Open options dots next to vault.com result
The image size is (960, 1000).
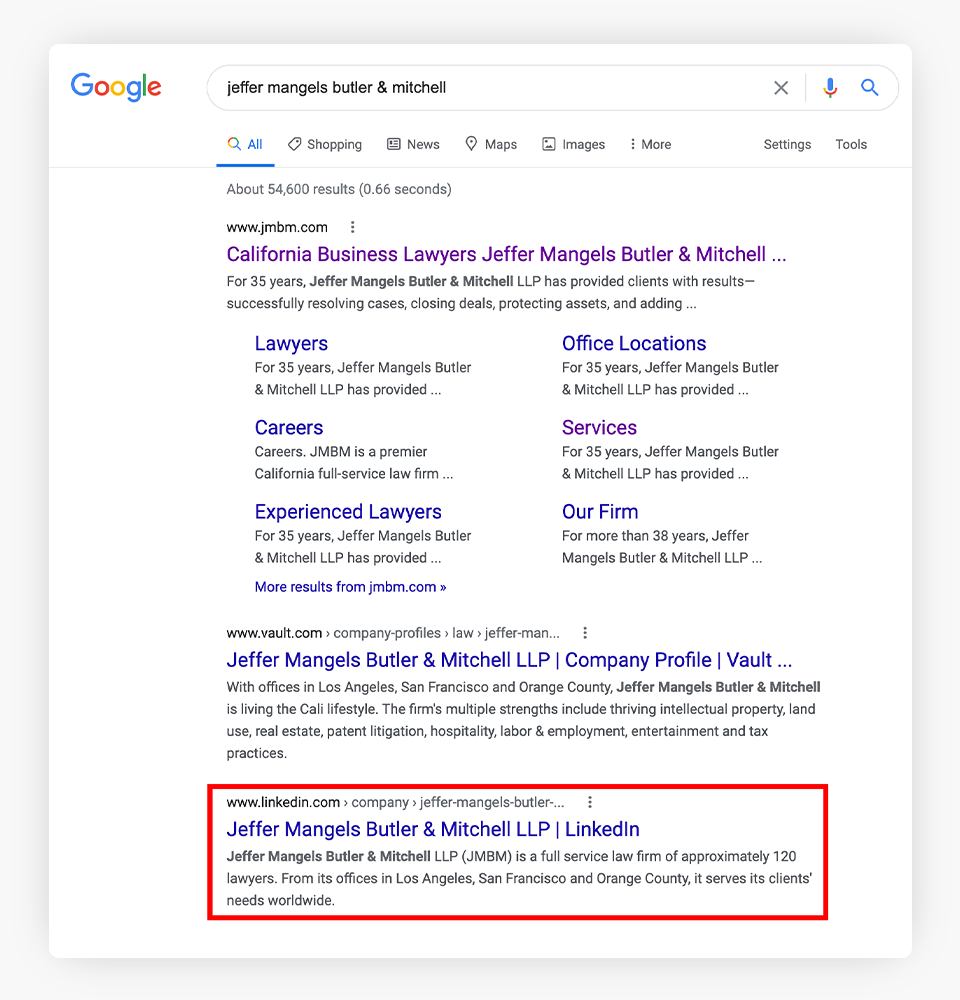(x=585, y=633)
